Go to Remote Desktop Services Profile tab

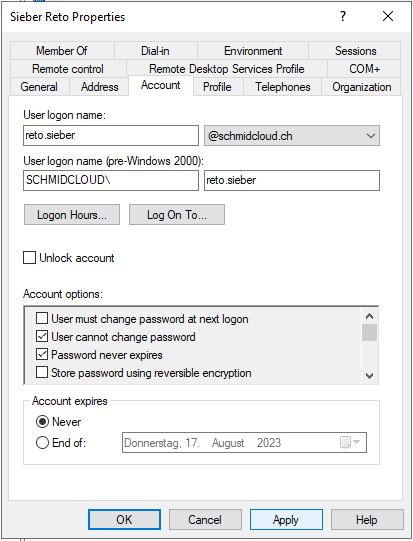tap(227, 69)
